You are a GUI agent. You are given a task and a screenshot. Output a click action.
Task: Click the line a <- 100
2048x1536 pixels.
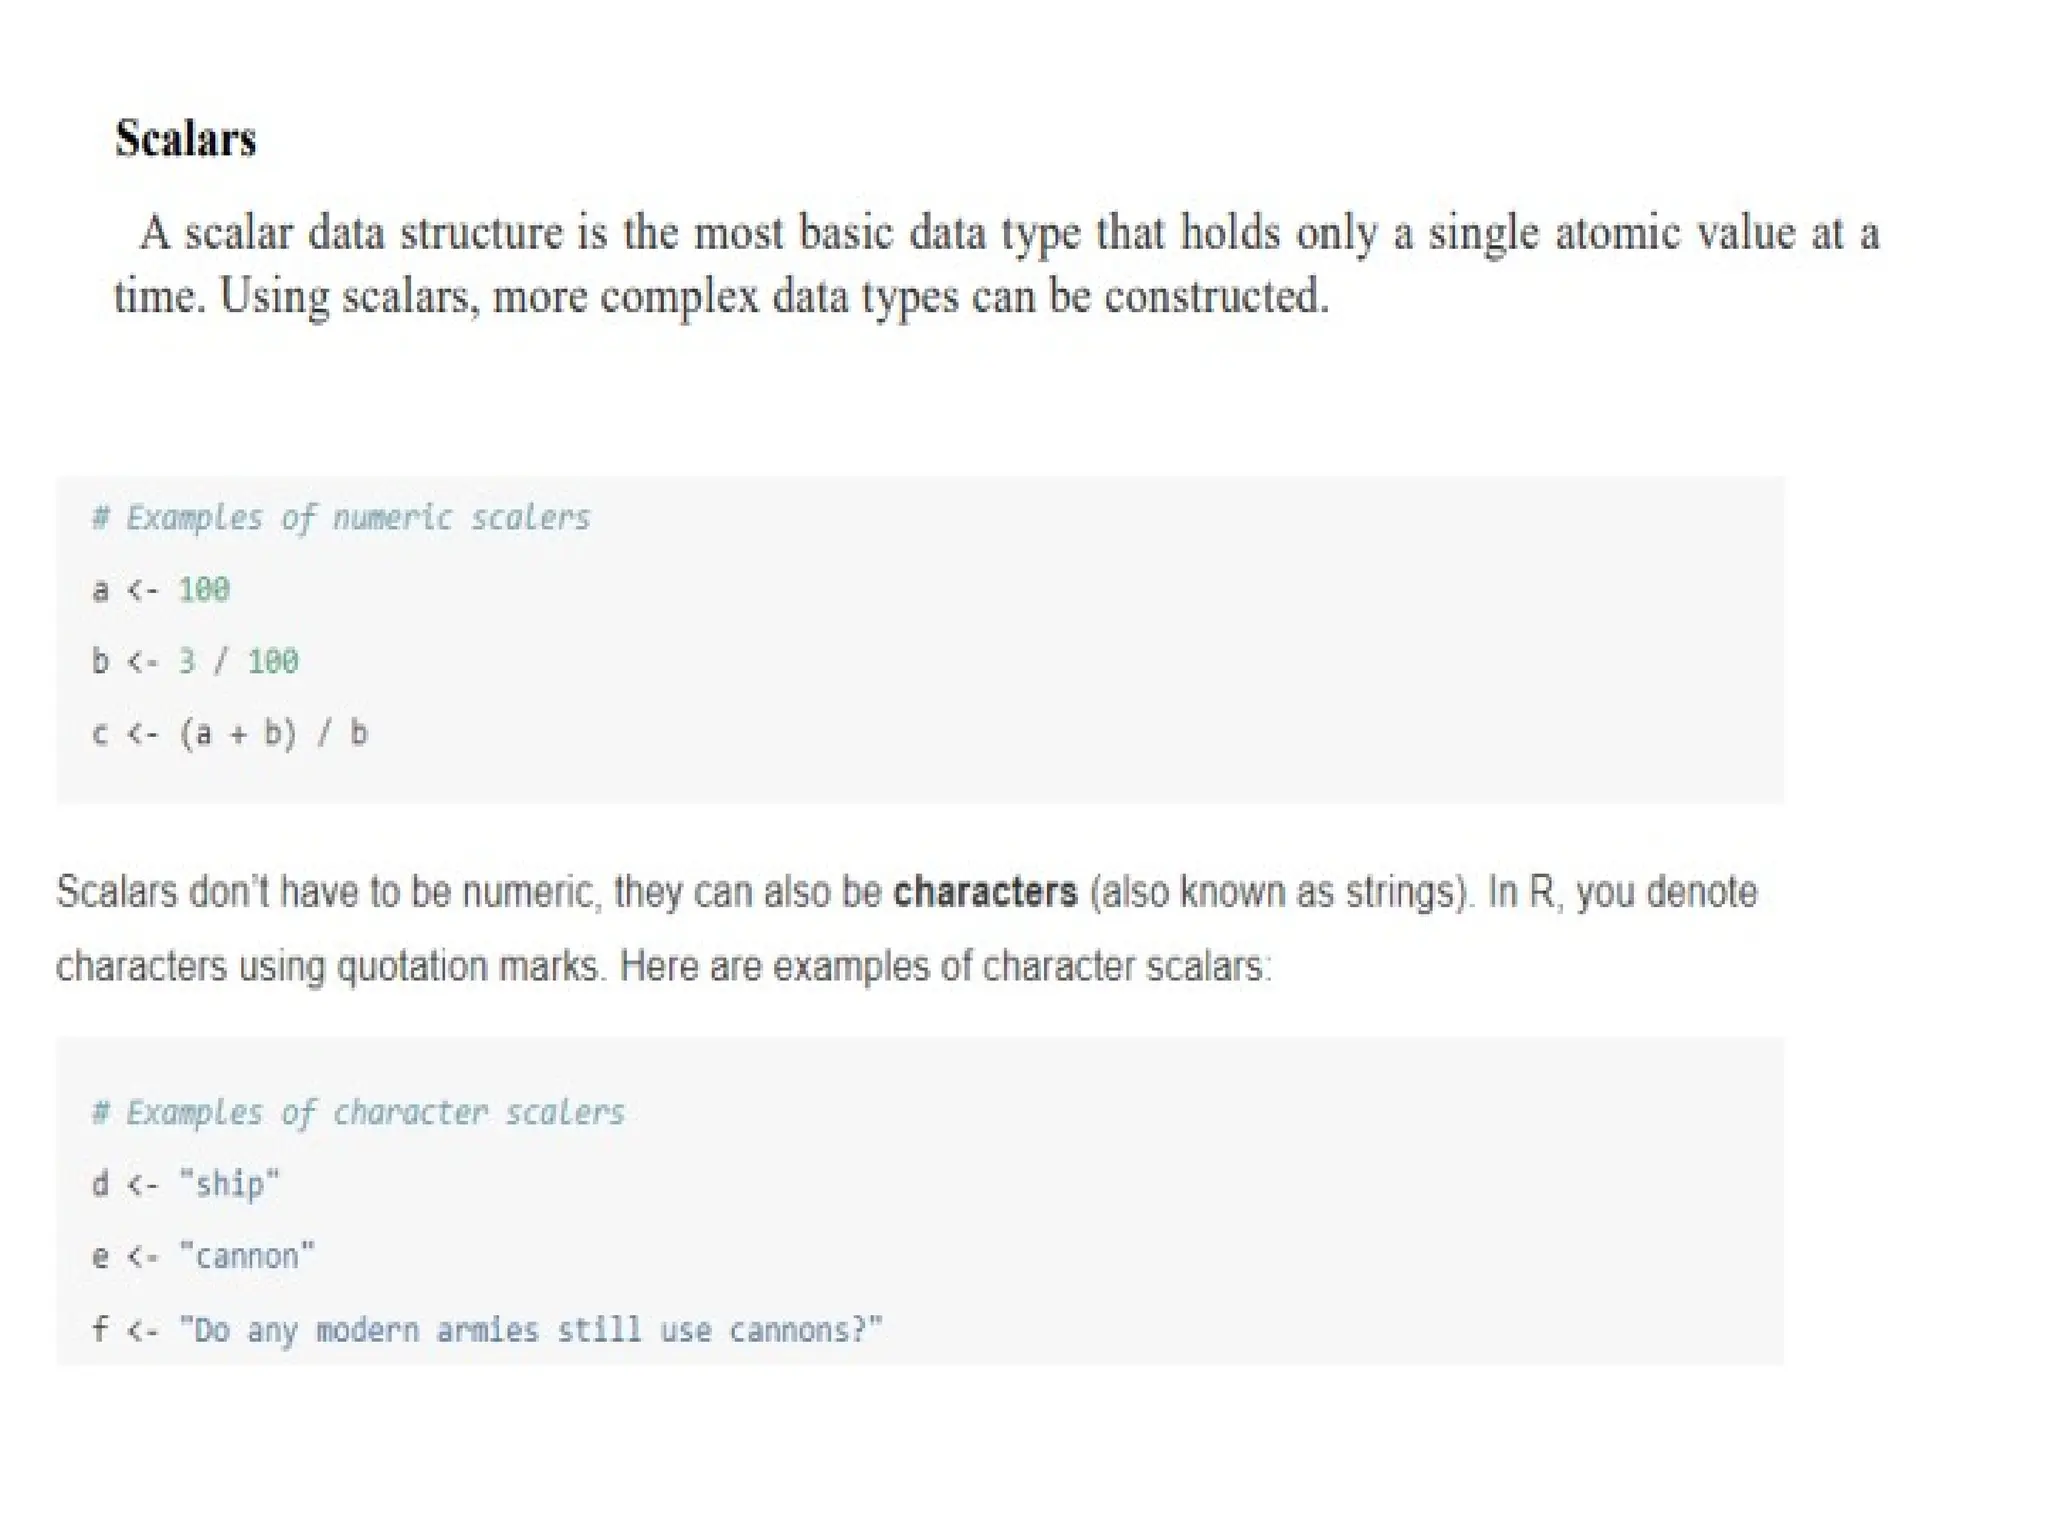pos(161,590)
